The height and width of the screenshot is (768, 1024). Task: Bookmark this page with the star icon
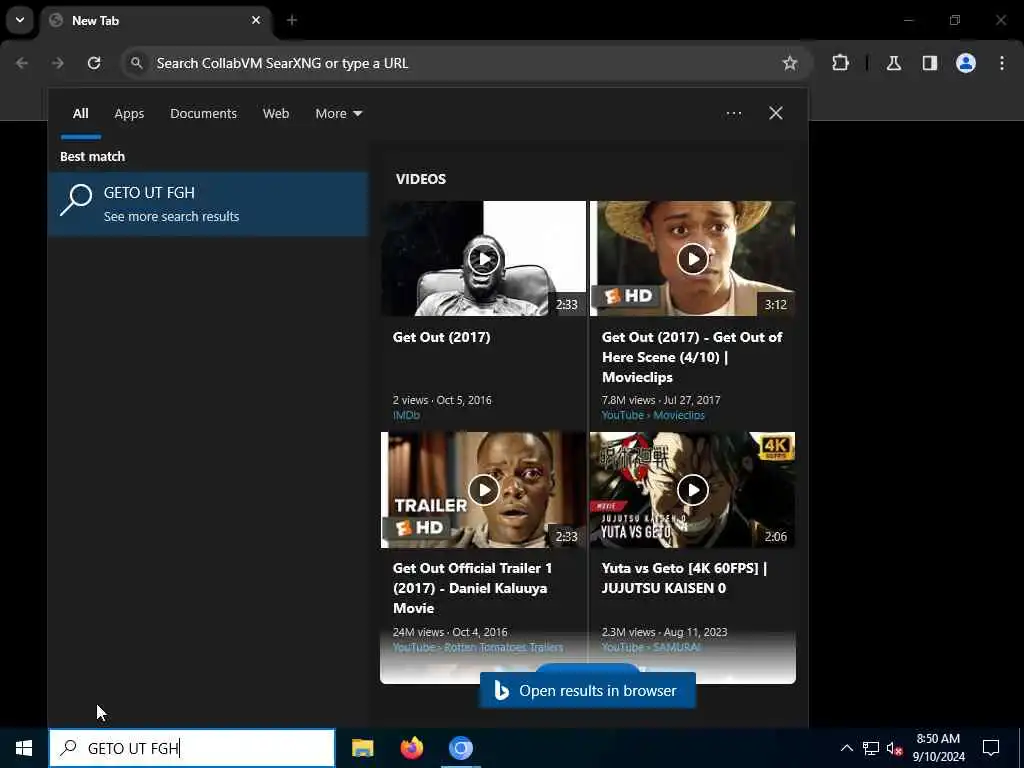pos(790,63)
